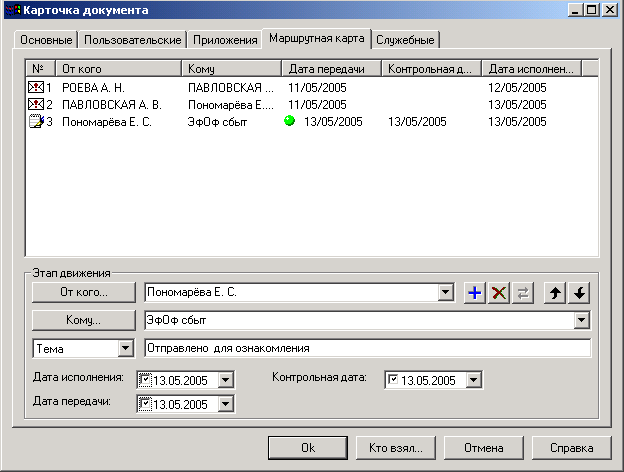Sort by the От кого column header
The image size is (624, 472).
click(119, 68)
